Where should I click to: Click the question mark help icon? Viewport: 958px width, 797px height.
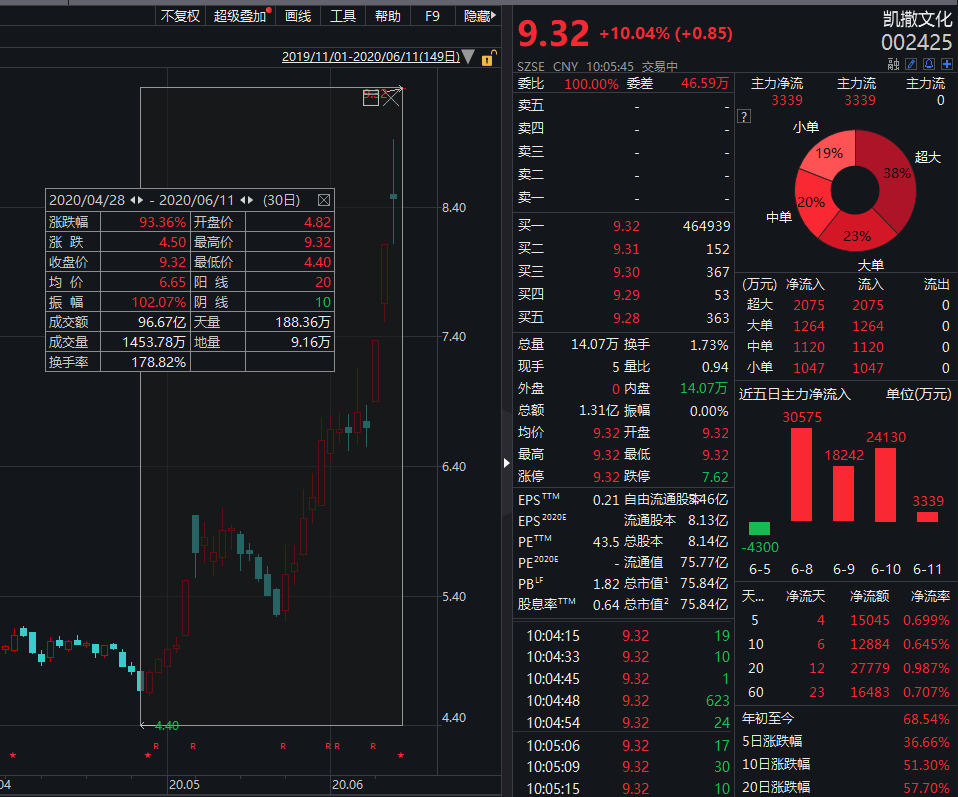743,117
